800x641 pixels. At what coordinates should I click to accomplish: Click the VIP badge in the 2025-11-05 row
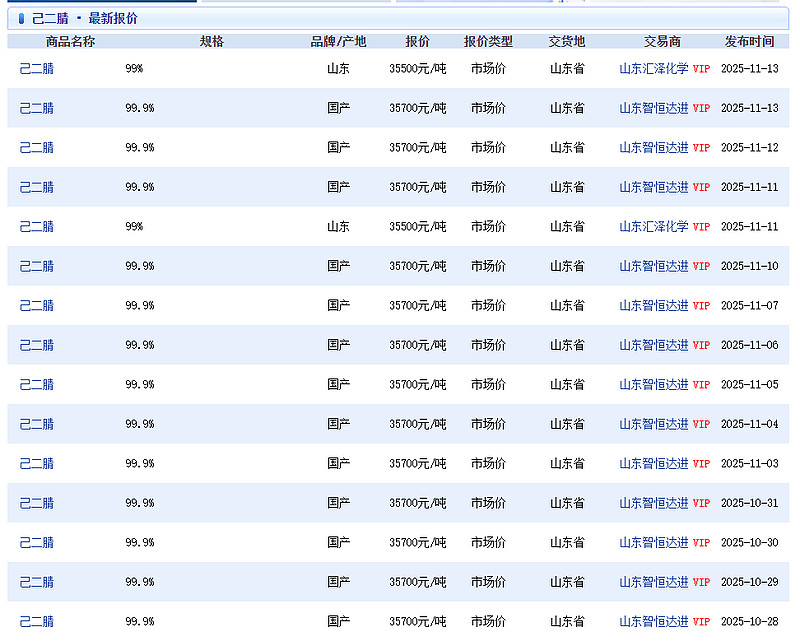point(702,384)
